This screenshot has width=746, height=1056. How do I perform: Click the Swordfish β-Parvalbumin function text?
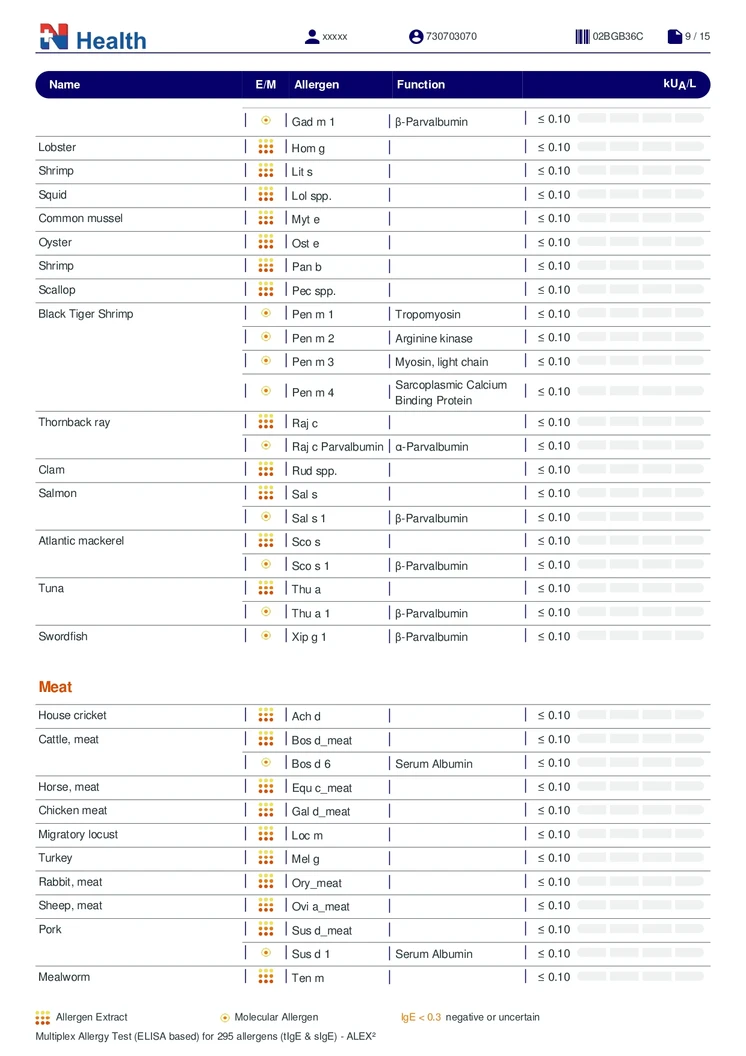431,637
